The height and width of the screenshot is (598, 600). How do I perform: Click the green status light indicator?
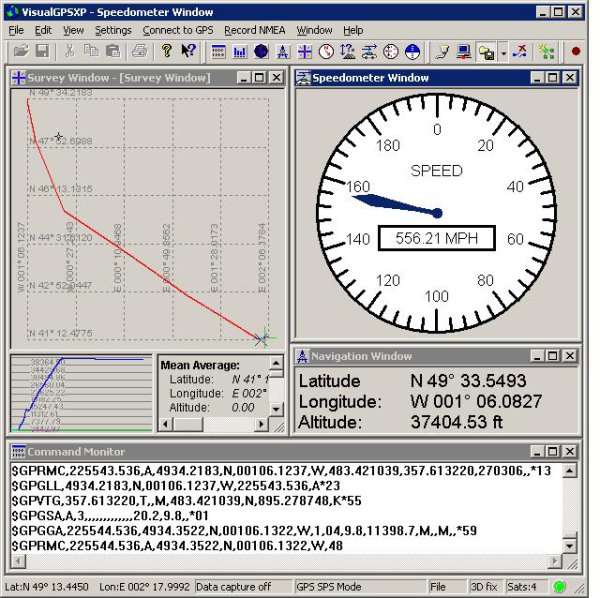559,587
